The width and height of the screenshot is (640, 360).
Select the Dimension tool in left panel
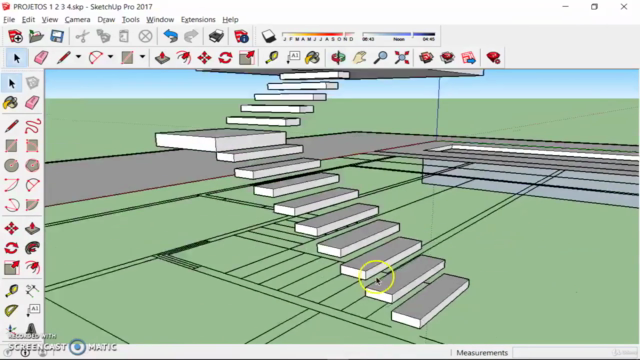coord(32,291)
